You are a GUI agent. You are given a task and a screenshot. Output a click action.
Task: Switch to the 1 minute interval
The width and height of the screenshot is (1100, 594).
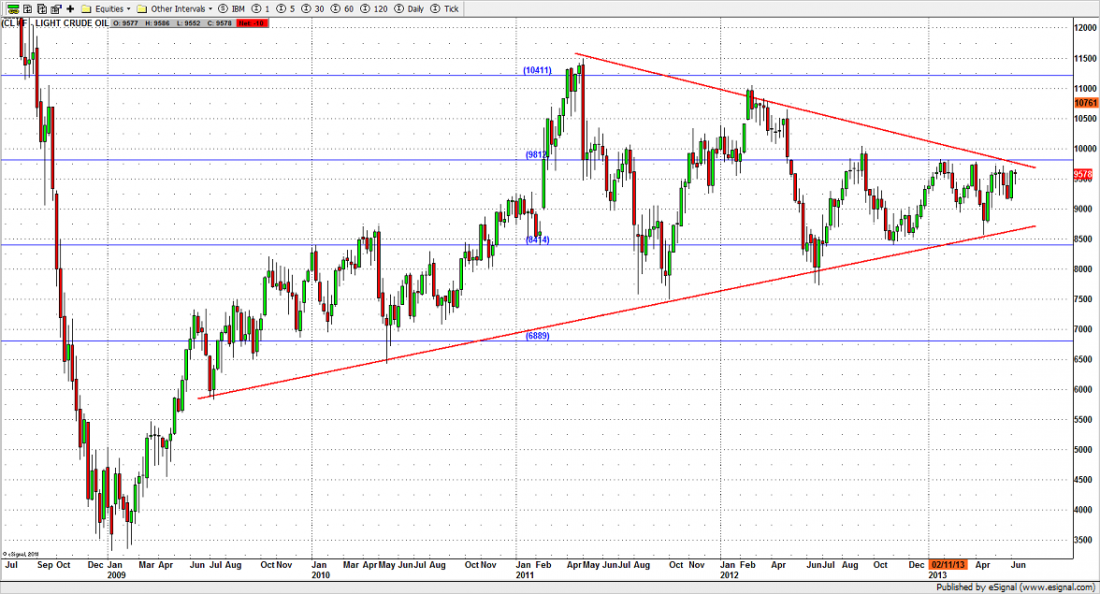click(265, 8)
